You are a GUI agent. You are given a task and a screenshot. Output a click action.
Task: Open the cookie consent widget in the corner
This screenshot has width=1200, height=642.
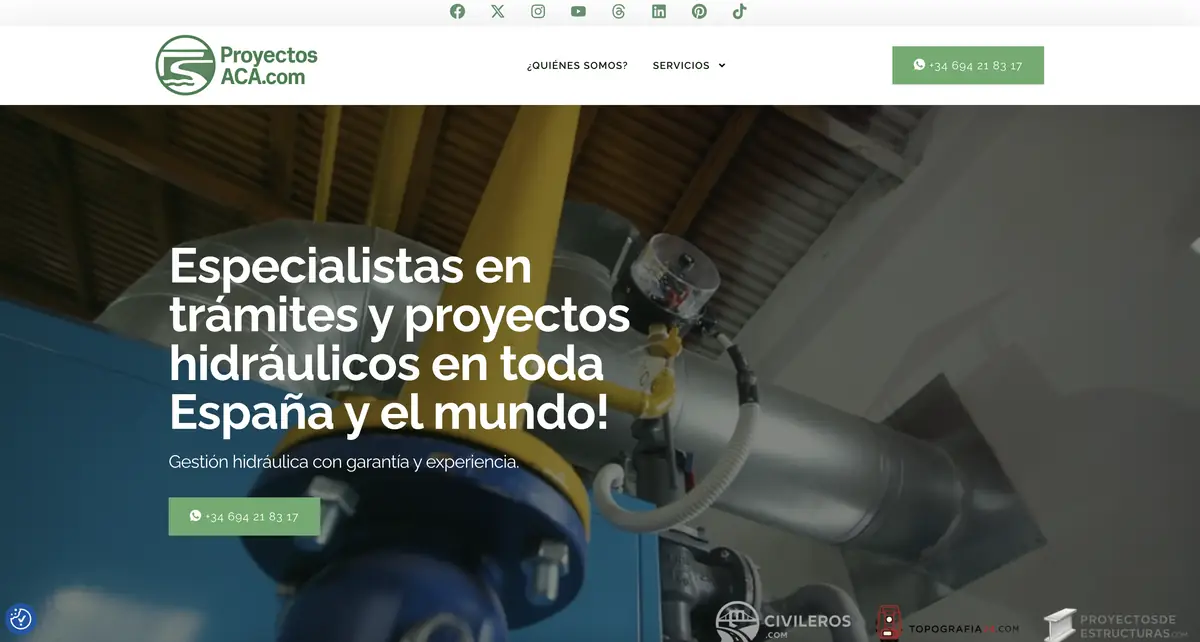coord(22,619)
